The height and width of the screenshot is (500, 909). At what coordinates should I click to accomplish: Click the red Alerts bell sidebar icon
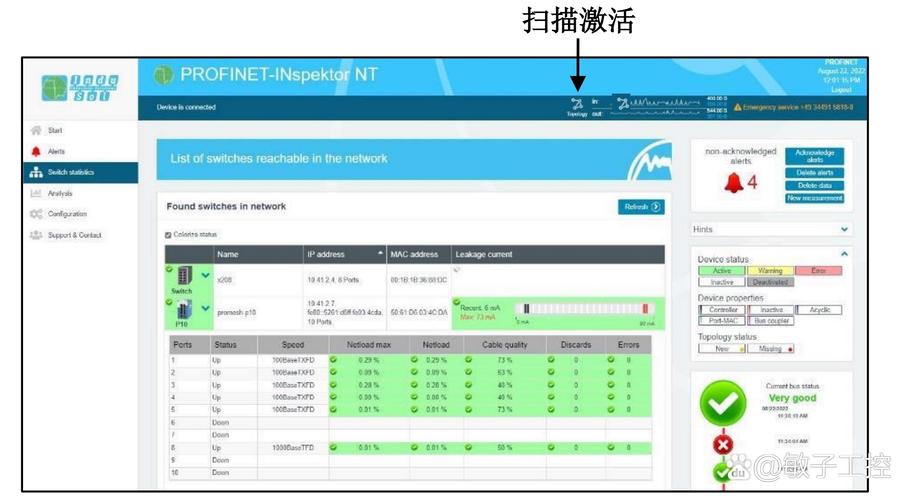click(x=36, y=151)
